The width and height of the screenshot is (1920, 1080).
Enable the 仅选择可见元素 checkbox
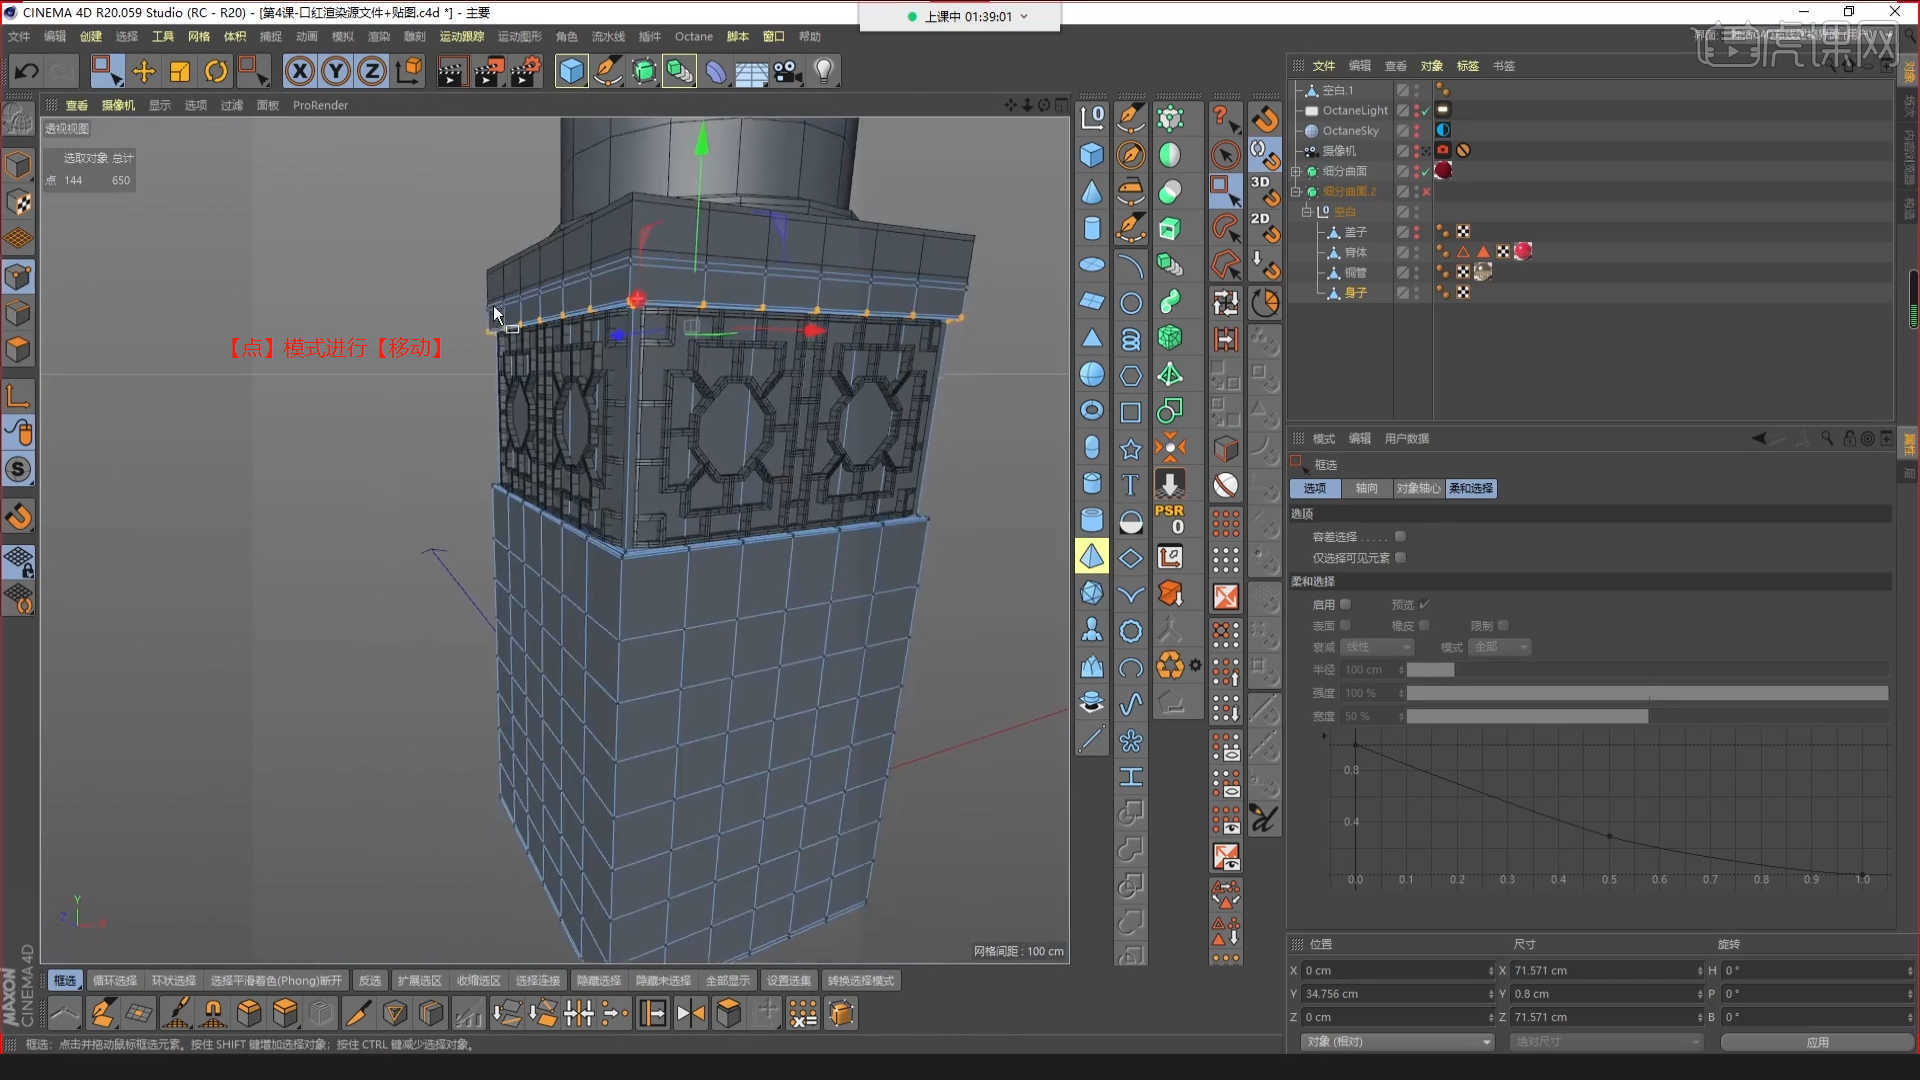click(1400, 558)
